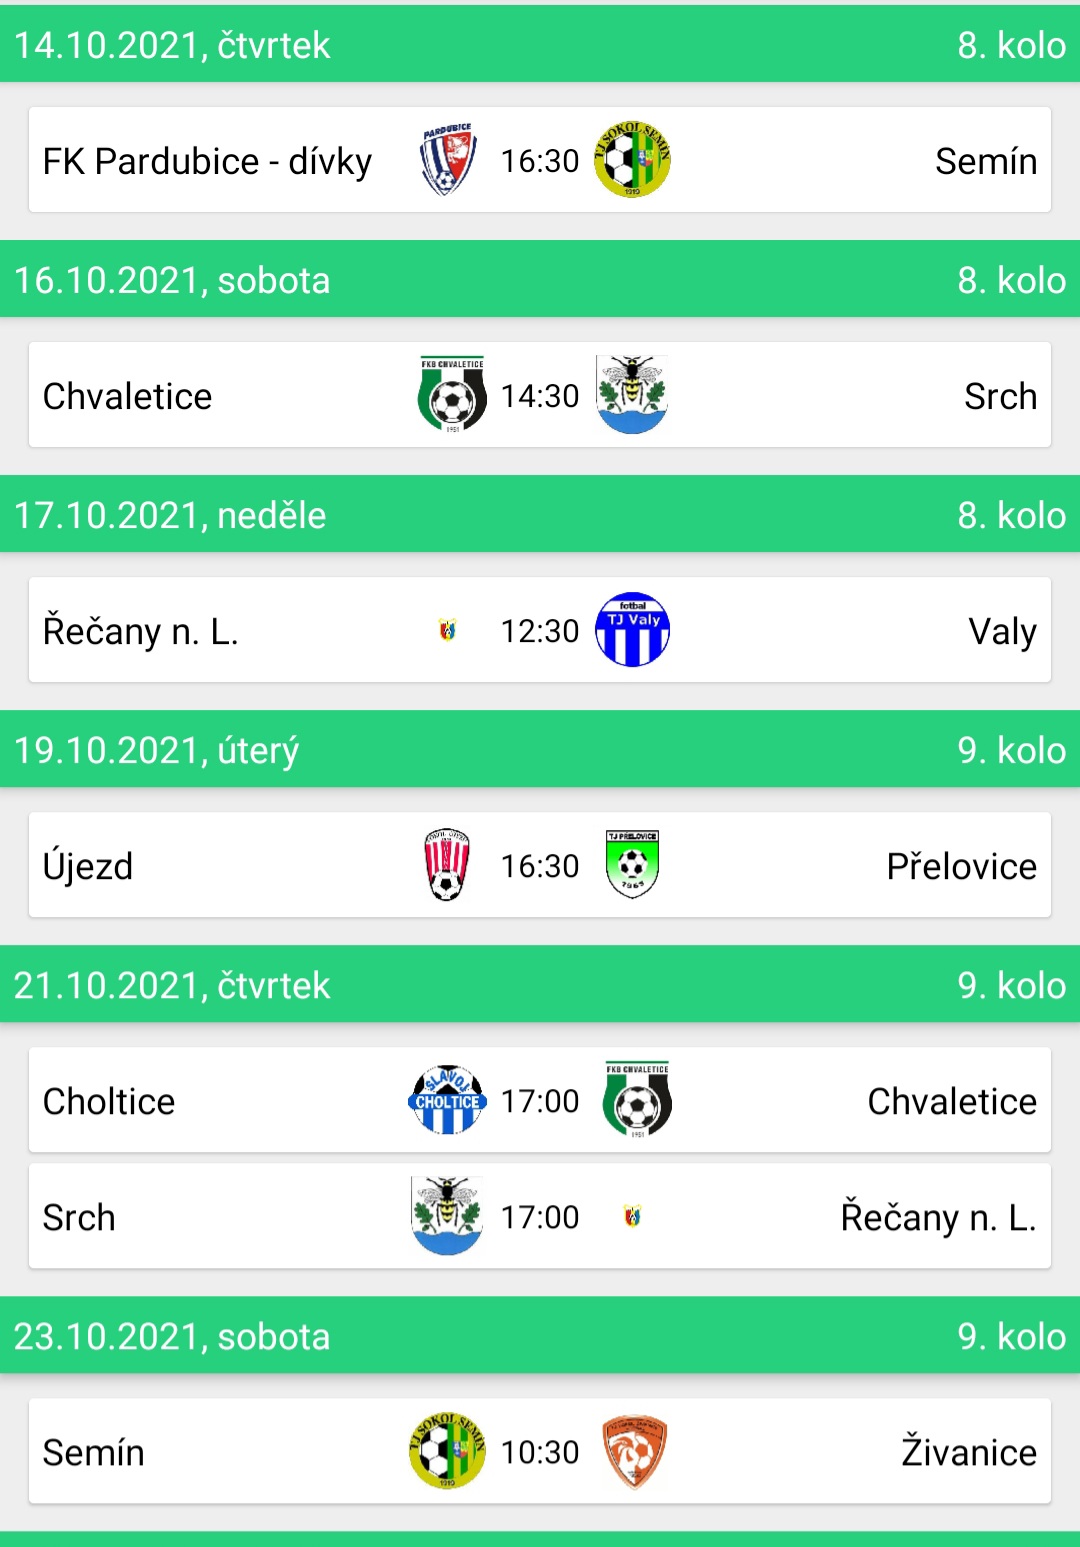Select the Srch wasp emblem at 14:30
The height and width of the screenshot is (1547, 1080).
point(632,395)
